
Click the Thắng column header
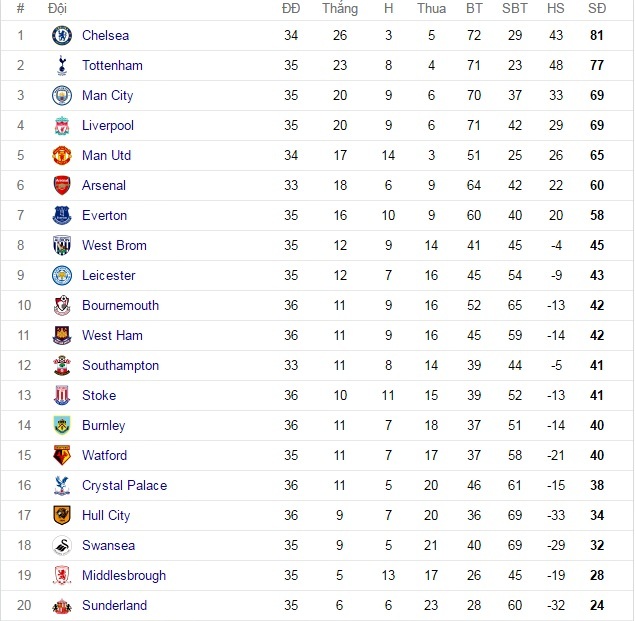pos(340,8)
